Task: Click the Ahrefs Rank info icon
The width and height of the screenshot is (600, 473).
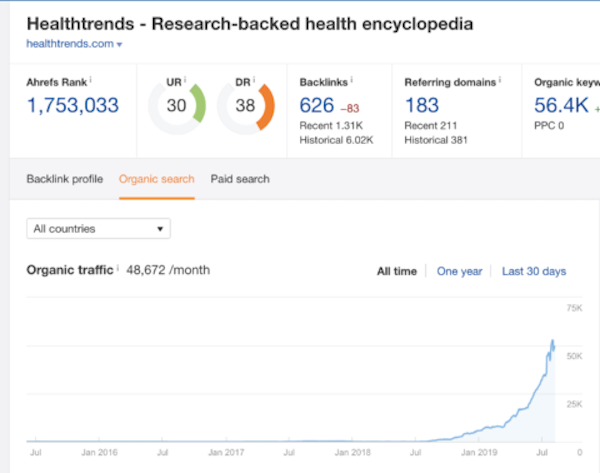Action: [91, 80]
